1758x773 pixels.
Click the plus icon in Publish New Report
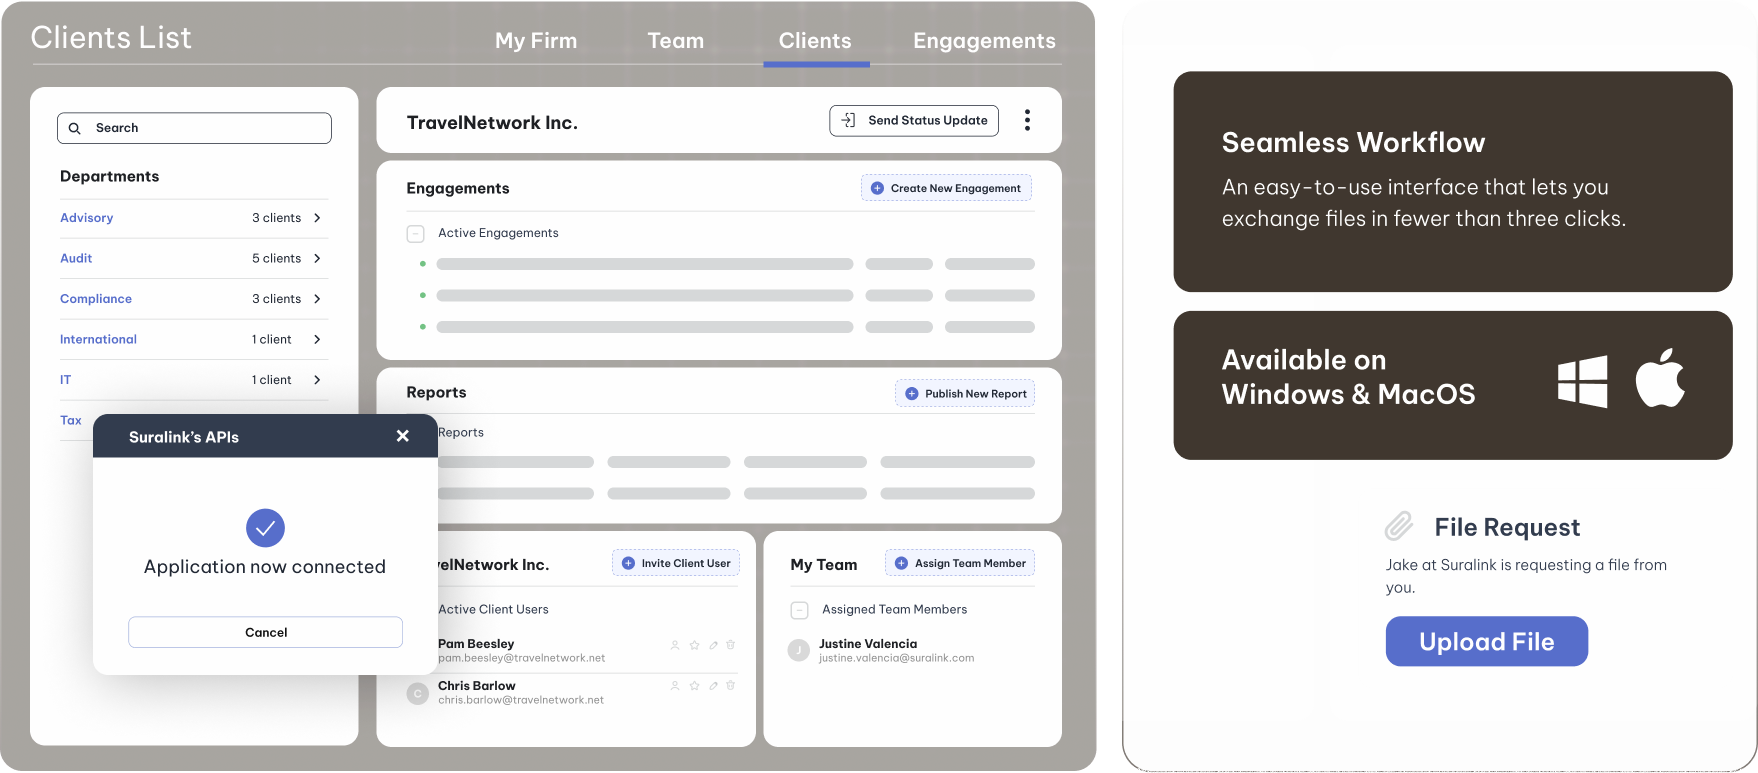point(911,394)
